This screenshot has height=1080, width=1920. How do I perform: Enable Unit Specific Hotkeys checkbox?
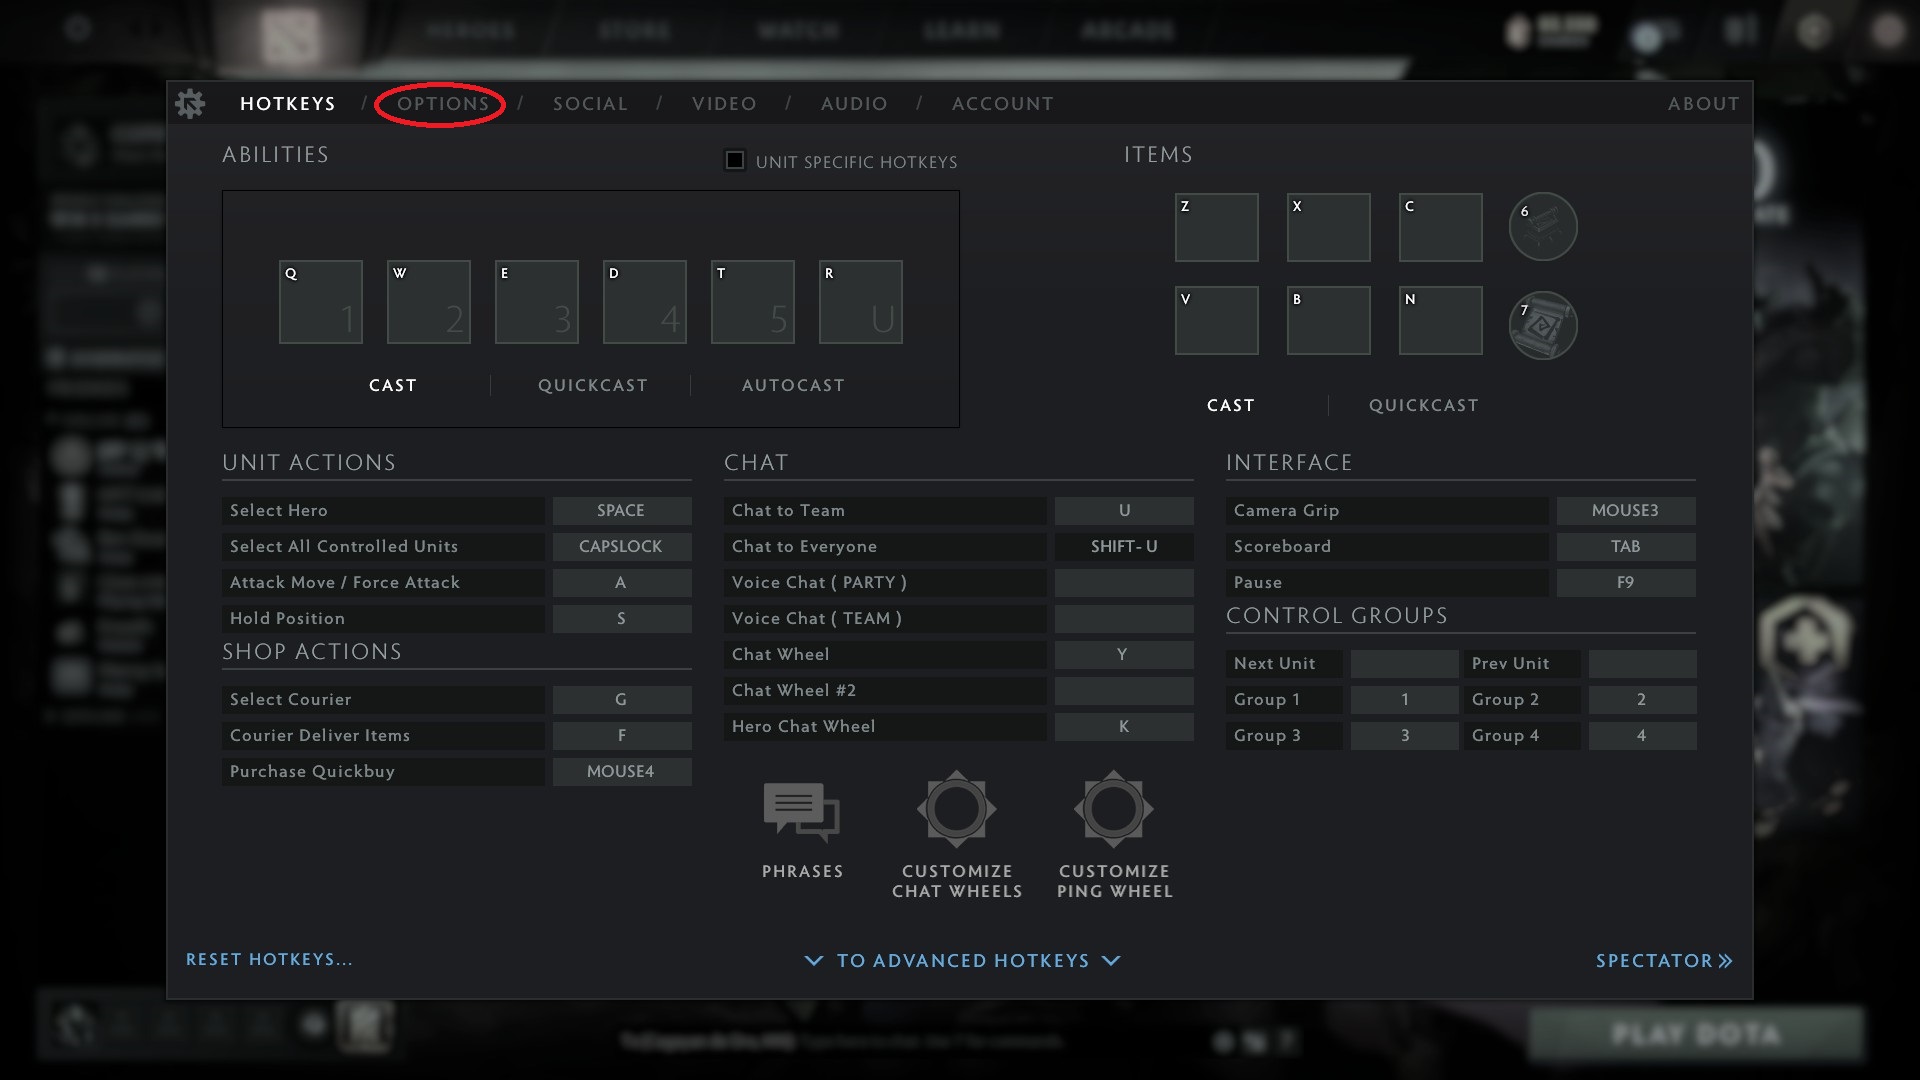[x=735, y=161]
